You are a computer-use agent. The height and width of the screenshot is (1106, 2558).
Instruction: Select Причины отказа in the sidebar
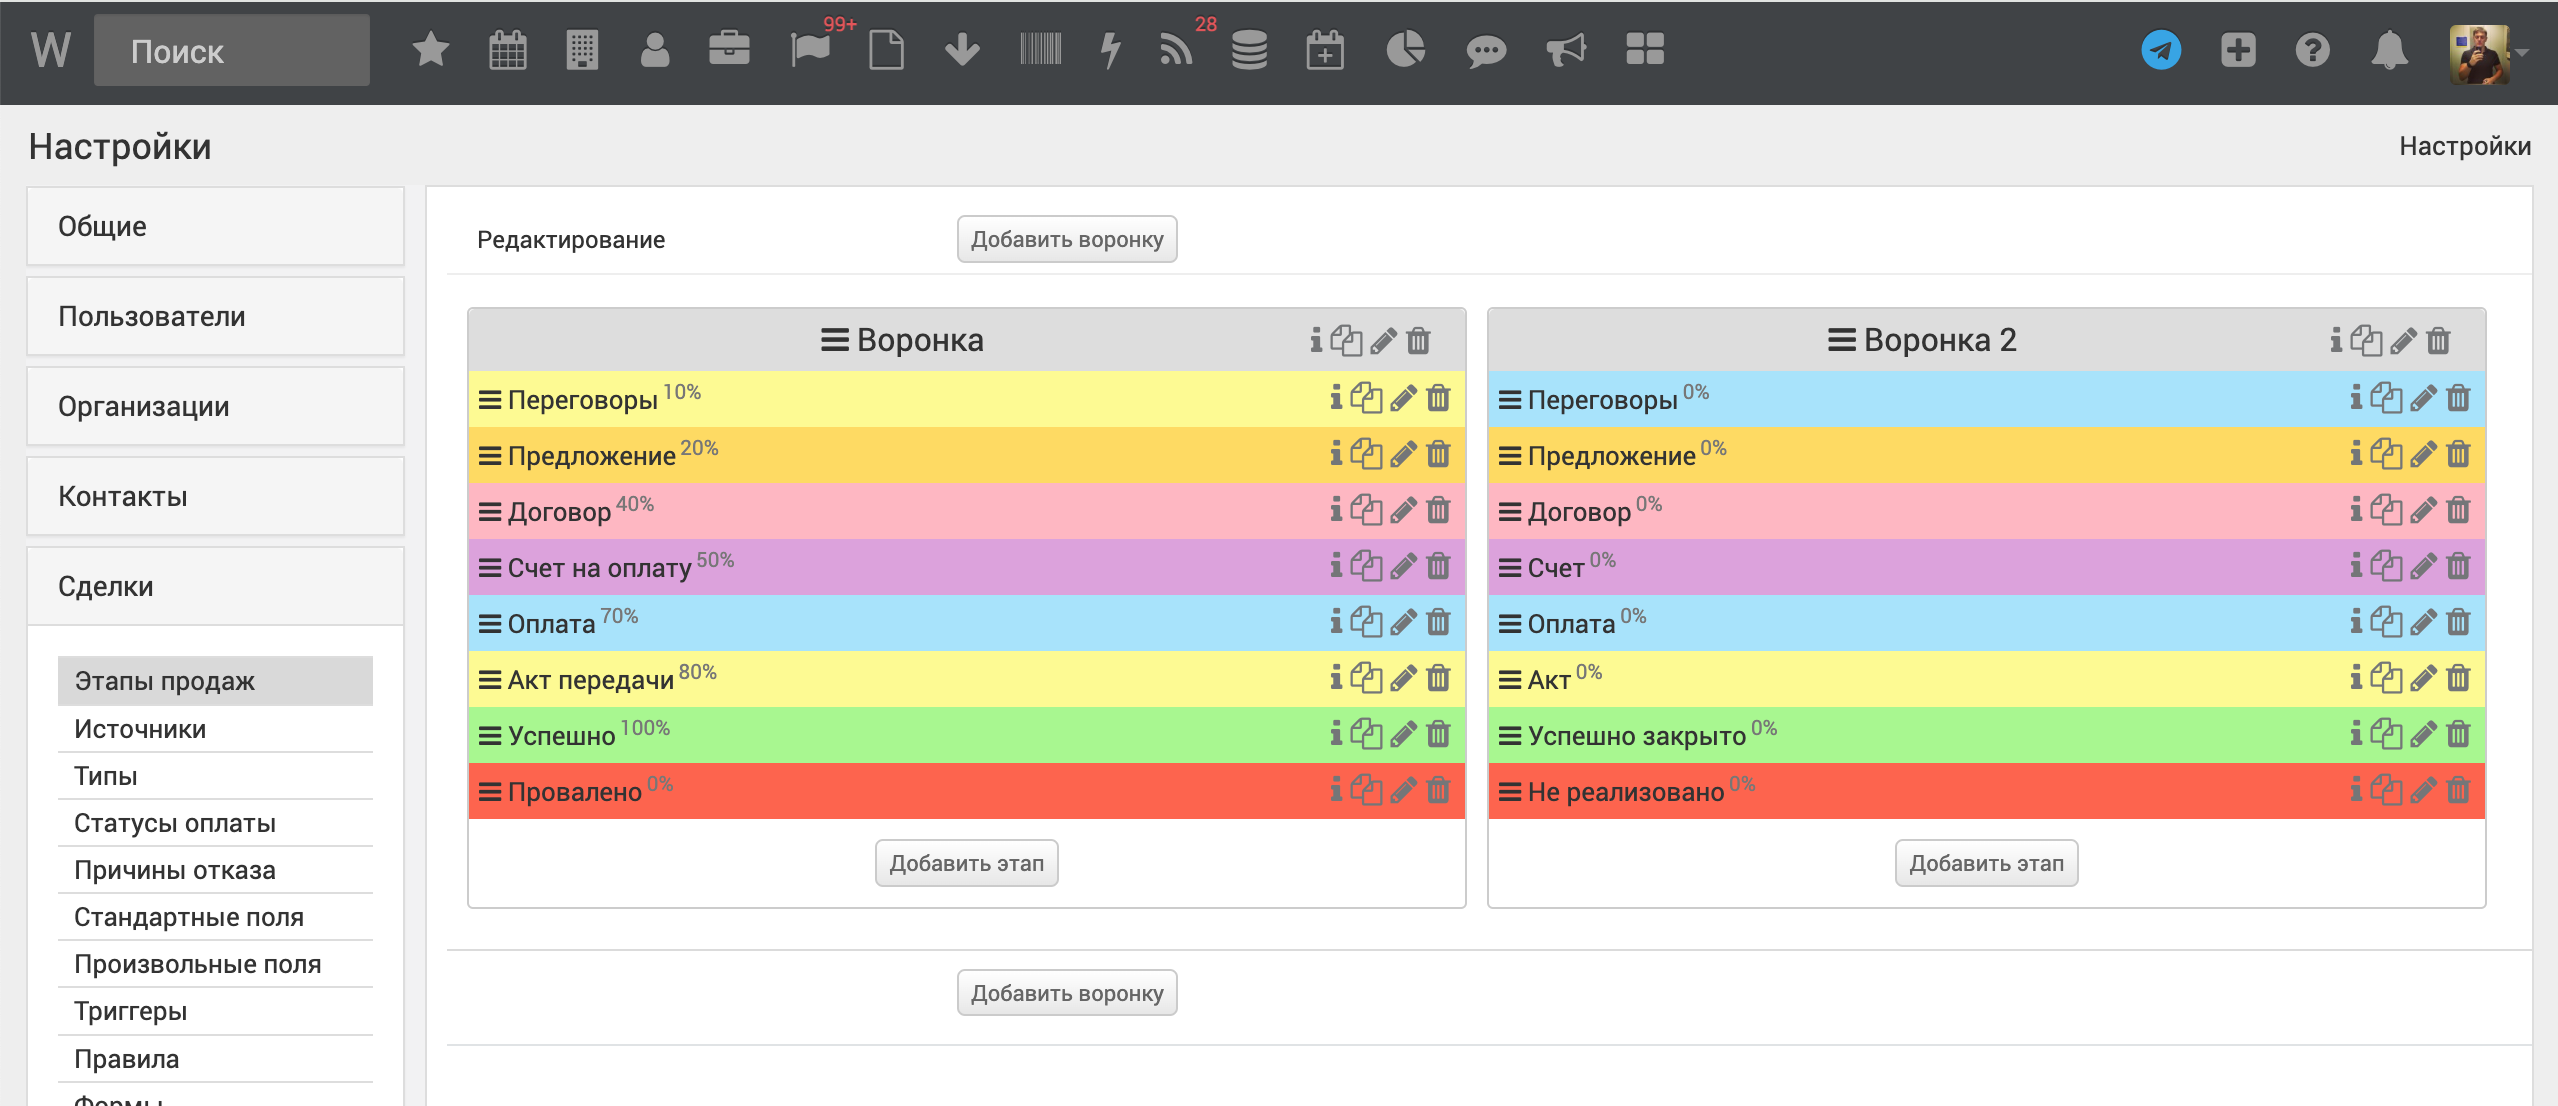pos(175,870)
